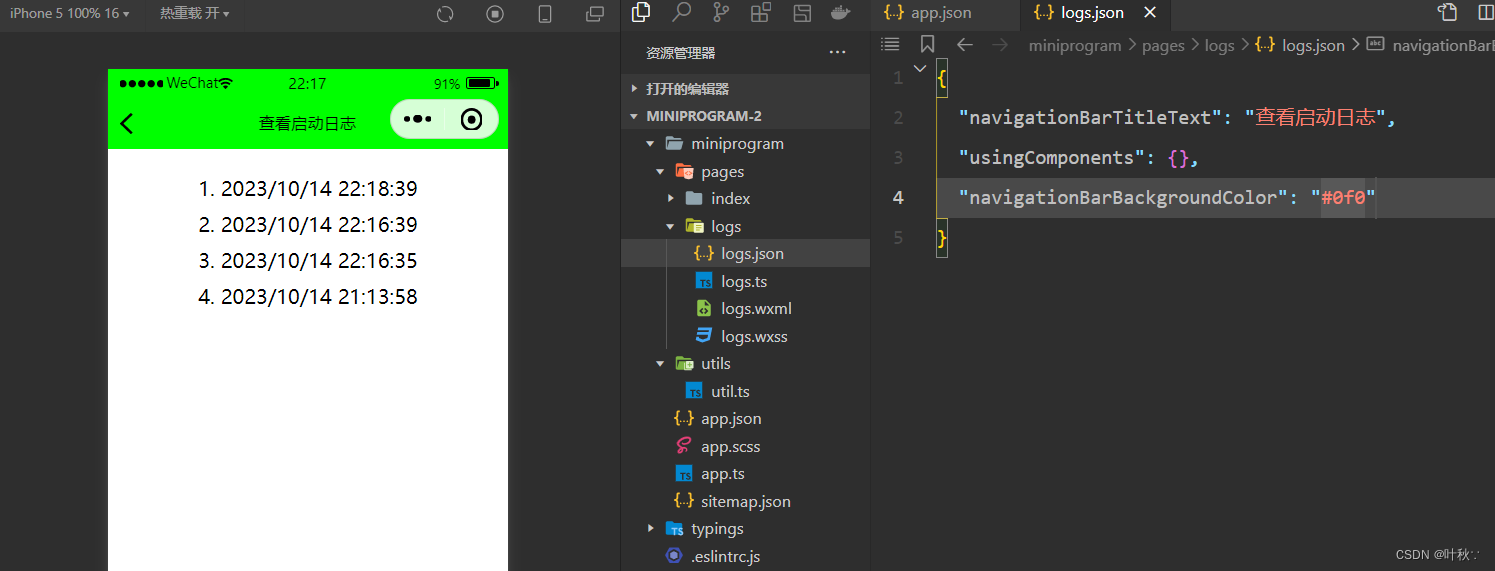Expand the typings folder
The height and width of the screenshot is (571, 1495).
tap(650, 529)
